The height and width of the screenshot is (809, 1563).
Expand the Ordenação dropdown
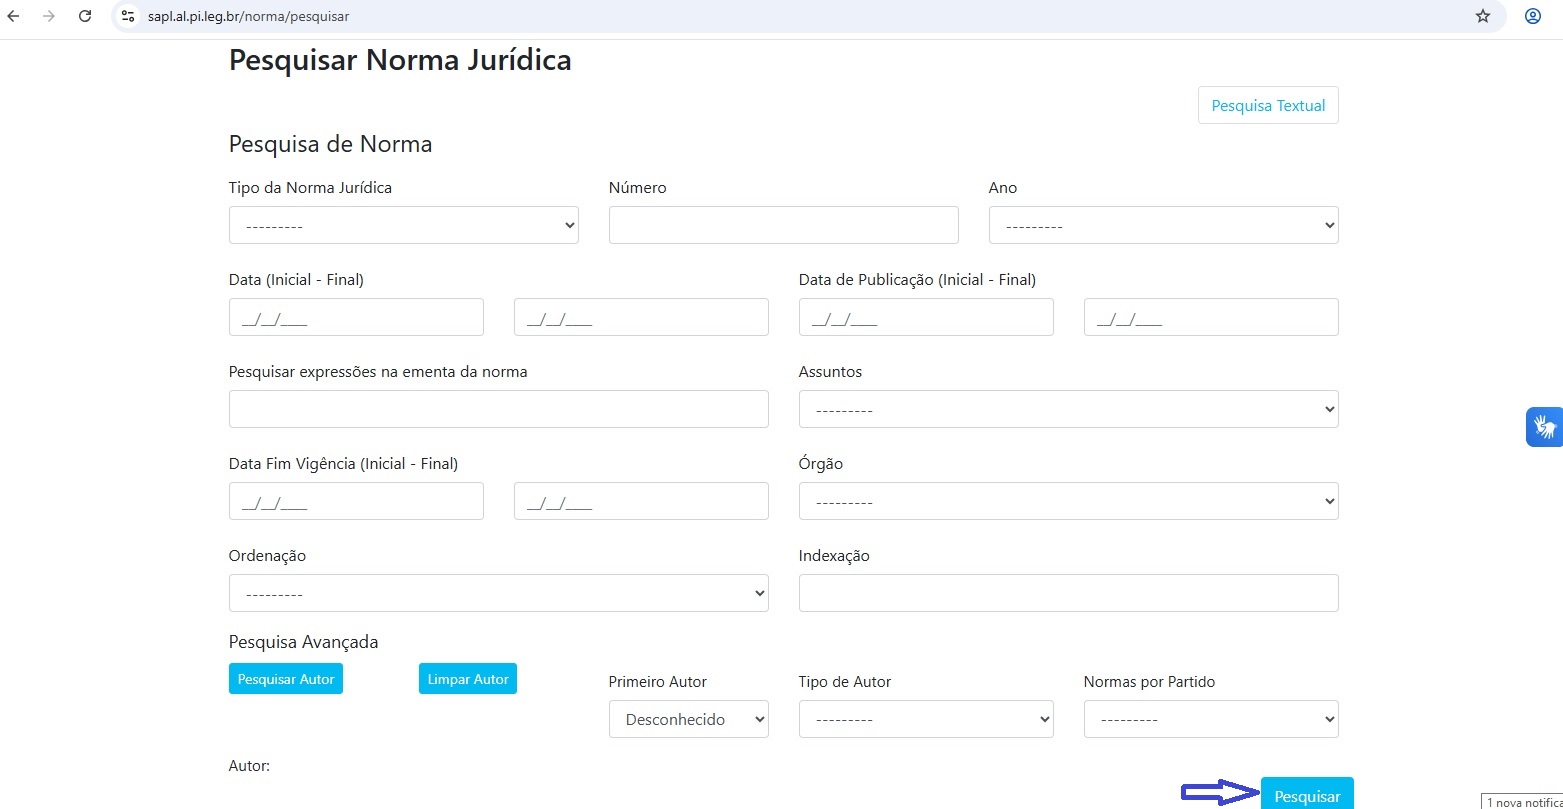coord(498,593)
